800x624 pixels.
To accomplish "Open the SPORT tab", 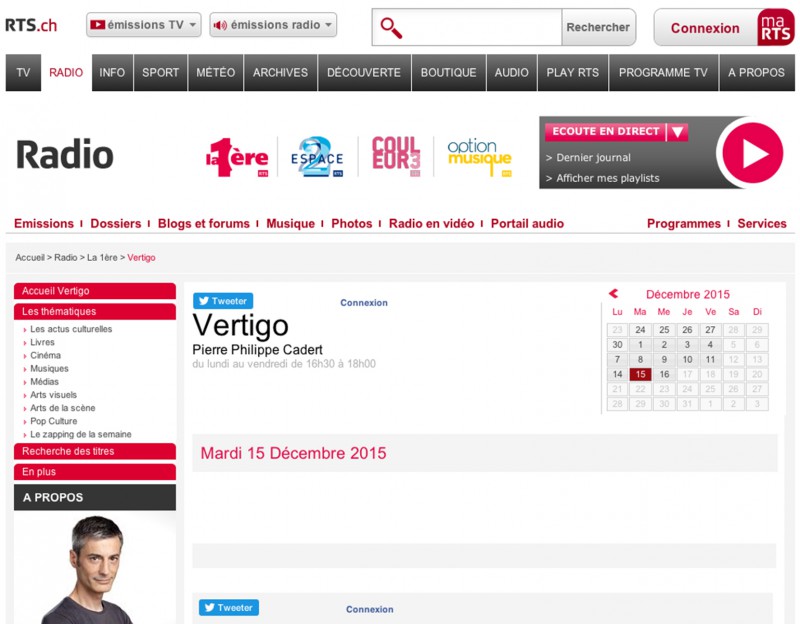I will tap(160, 72).
